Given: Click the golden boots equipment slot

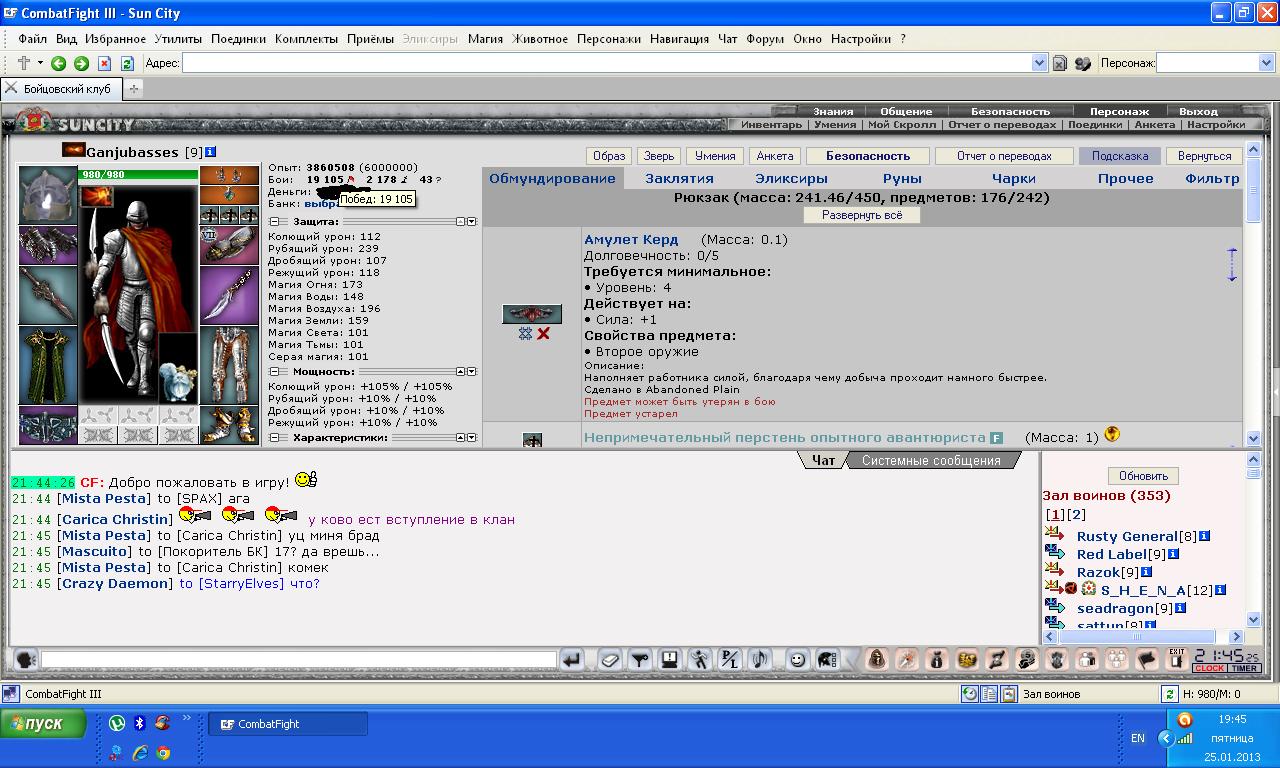Looking at the screenshot, I should (229, 425).
